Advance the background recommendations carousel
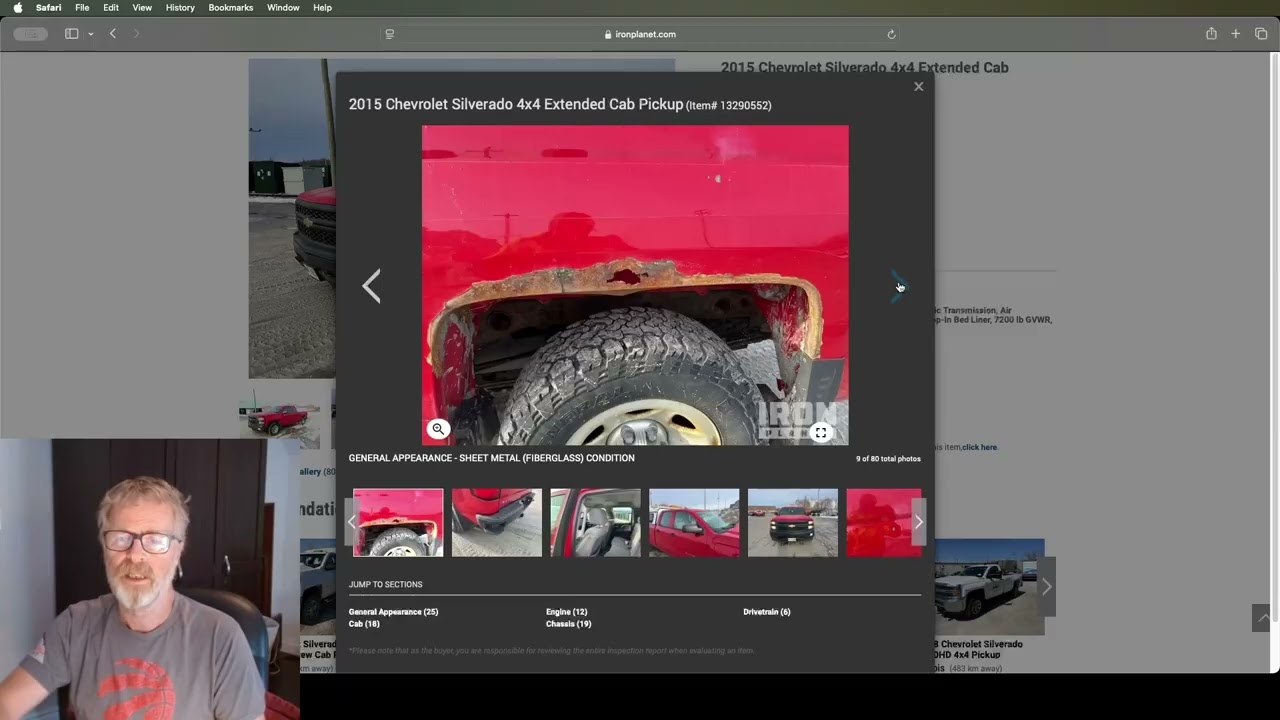The image size is (1280, 720). [x=1046, y=587]
